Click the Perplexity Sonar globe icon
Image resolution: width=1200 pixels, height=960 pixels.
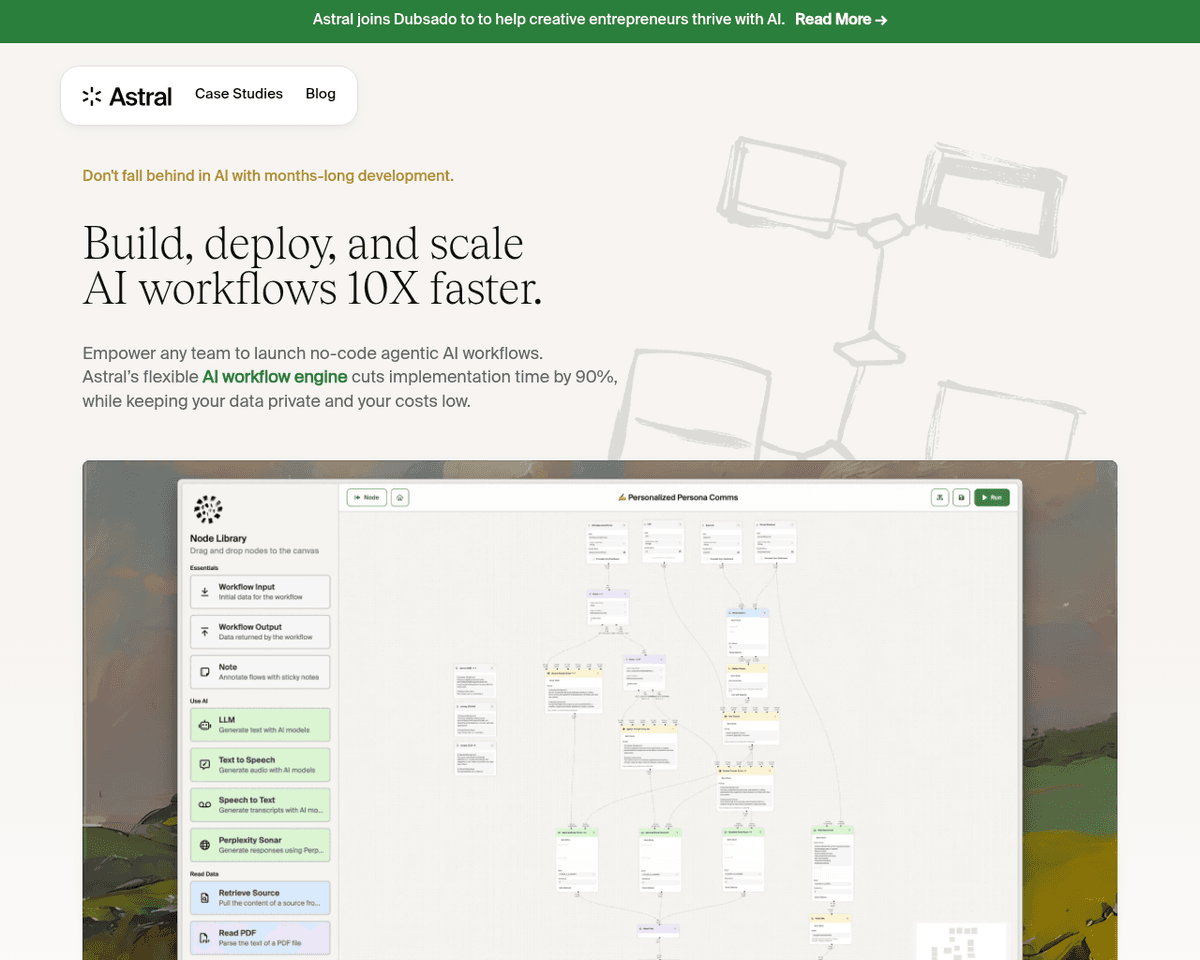(205, 845)
